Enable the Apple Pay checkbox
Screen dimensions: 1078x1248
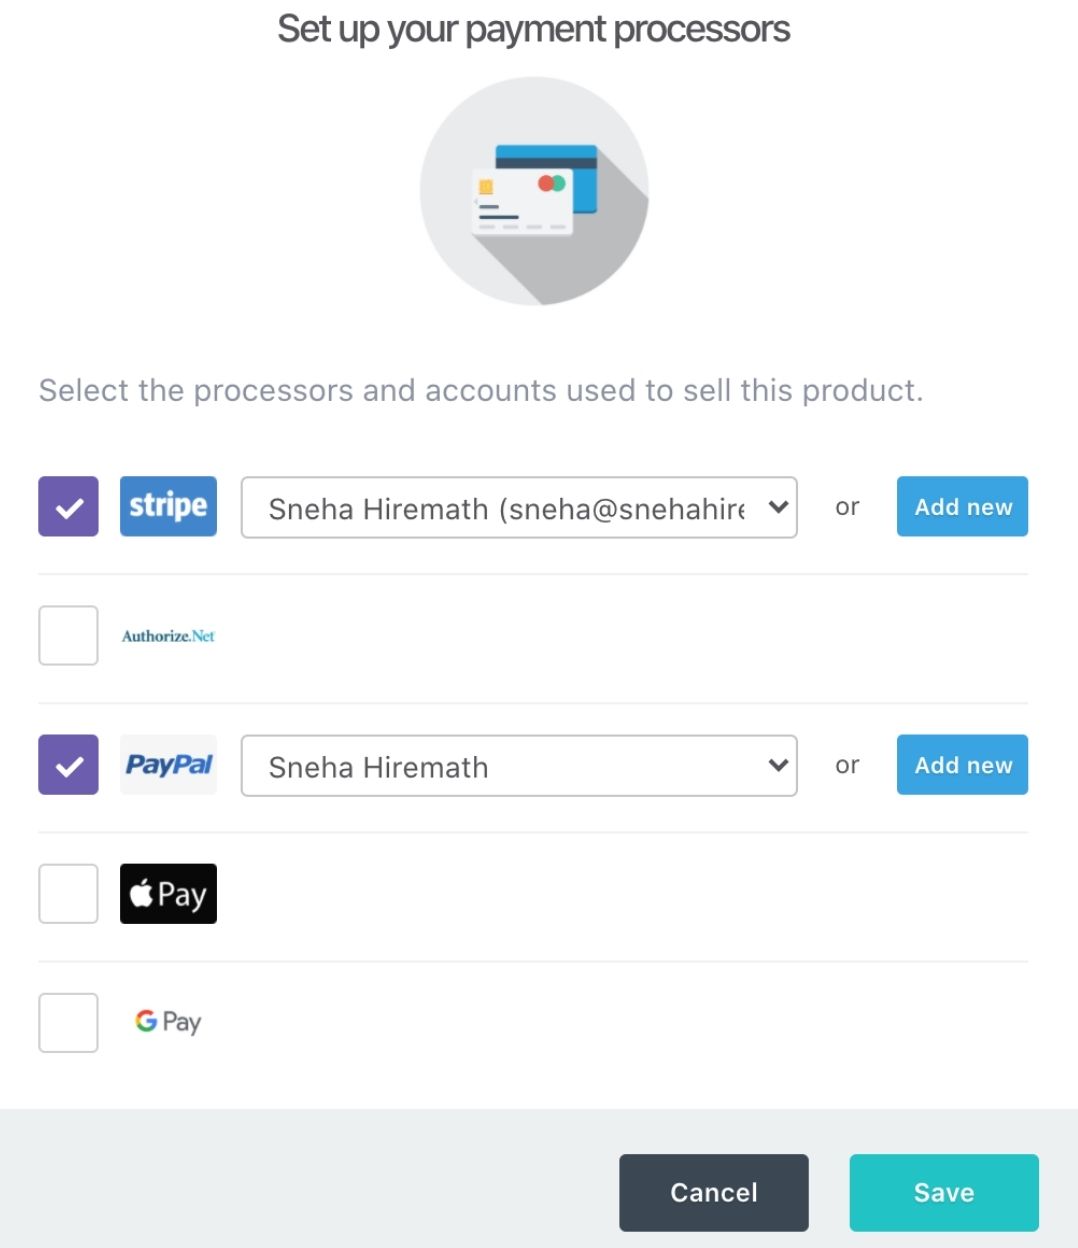coord(68,893)
